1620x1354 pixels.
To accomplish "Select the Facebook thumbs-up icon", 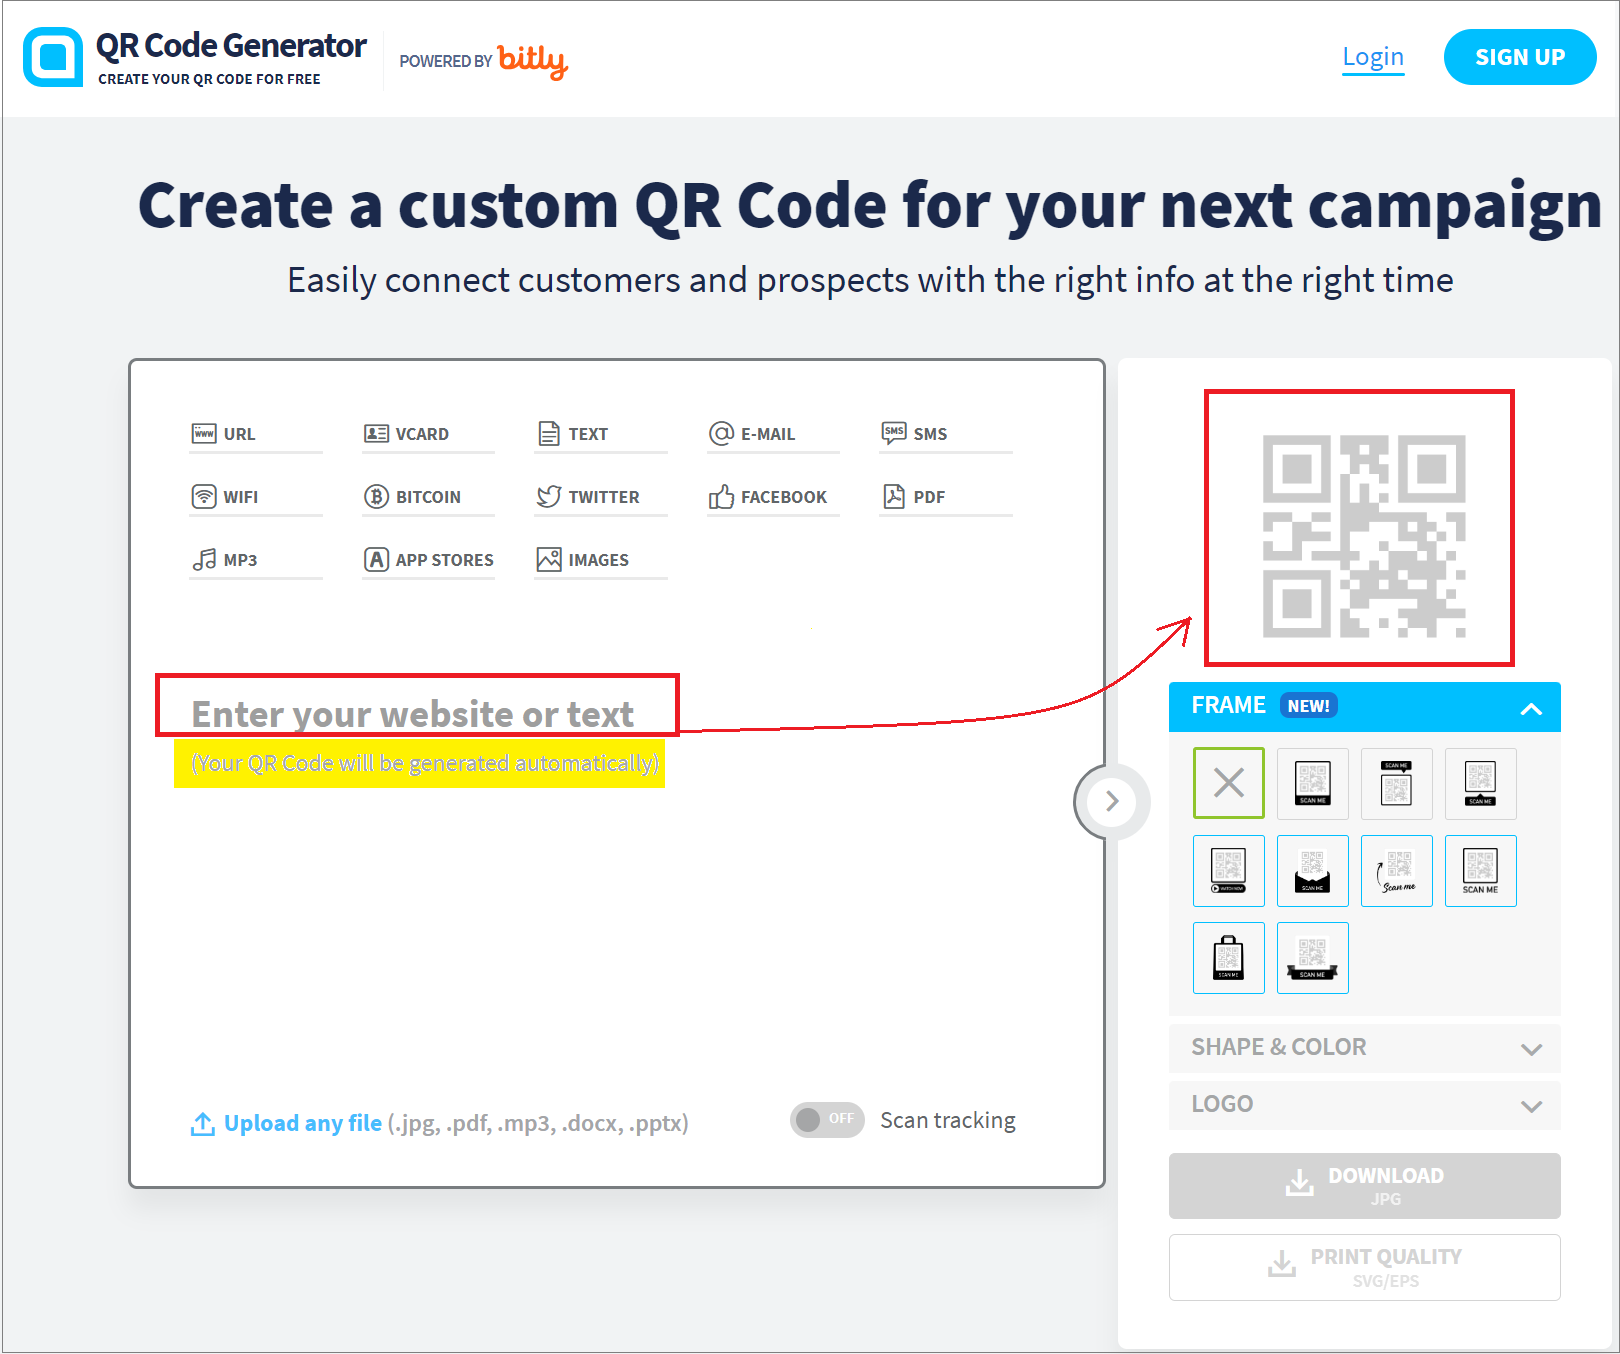I will [x=721, y=497].
